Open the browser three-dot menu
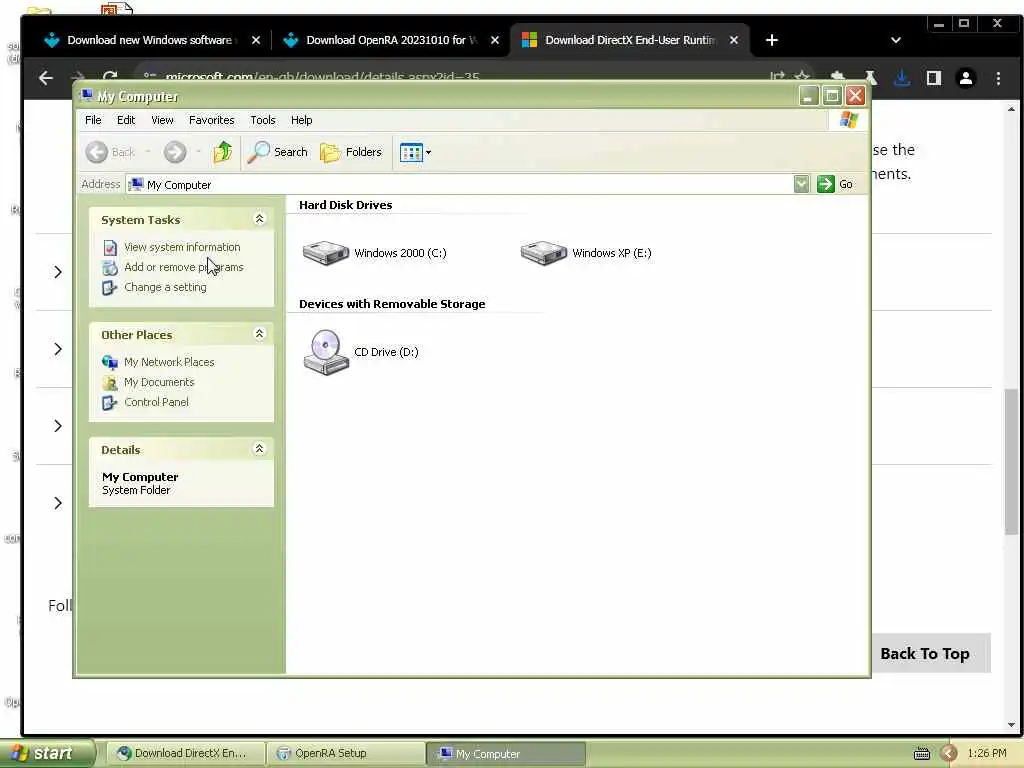 click(x=998, y=78)
